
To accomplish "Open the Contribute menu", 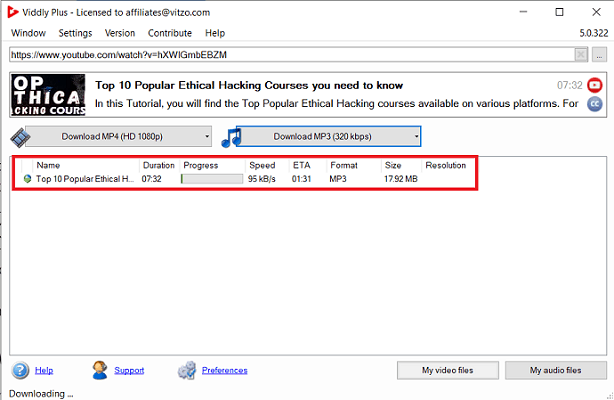I will tap(170, 33).
